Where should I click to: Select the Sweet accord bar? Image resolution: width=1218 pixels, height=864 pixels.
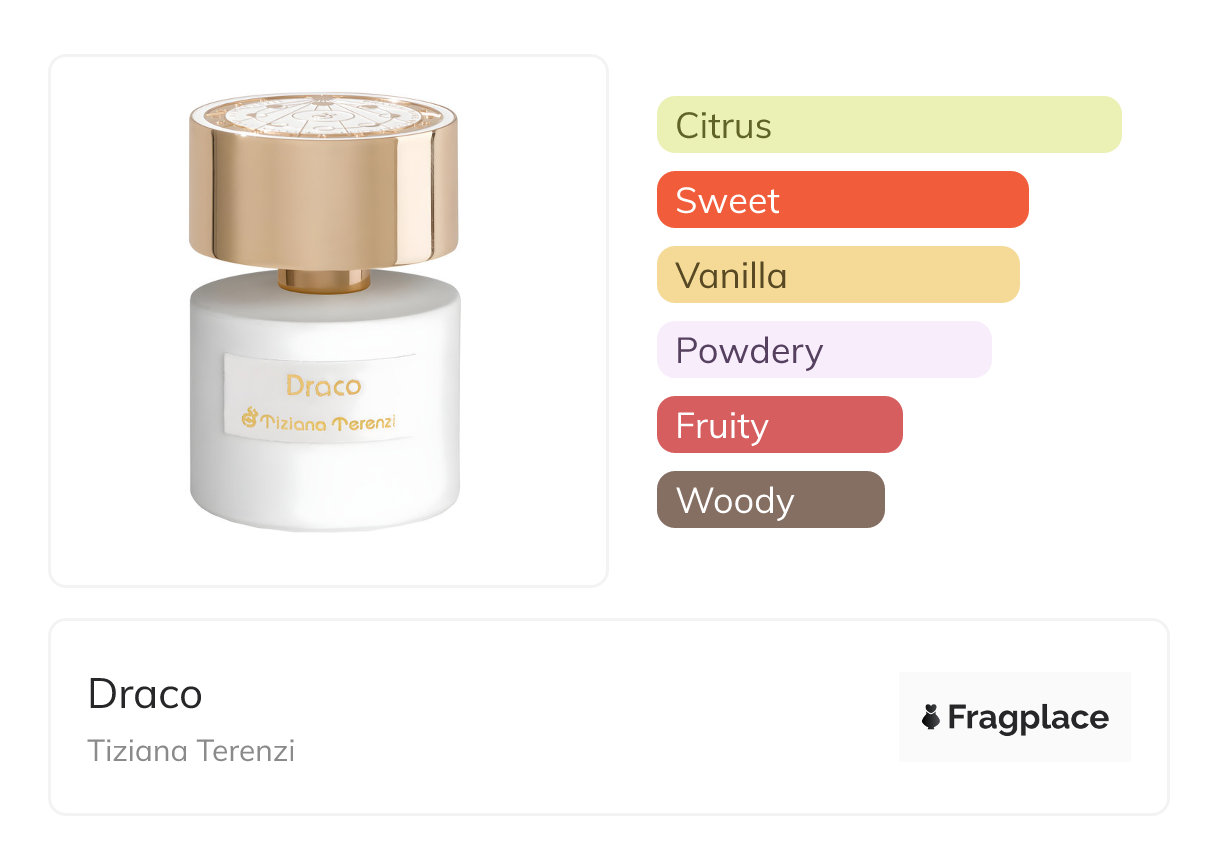point(843,200)
